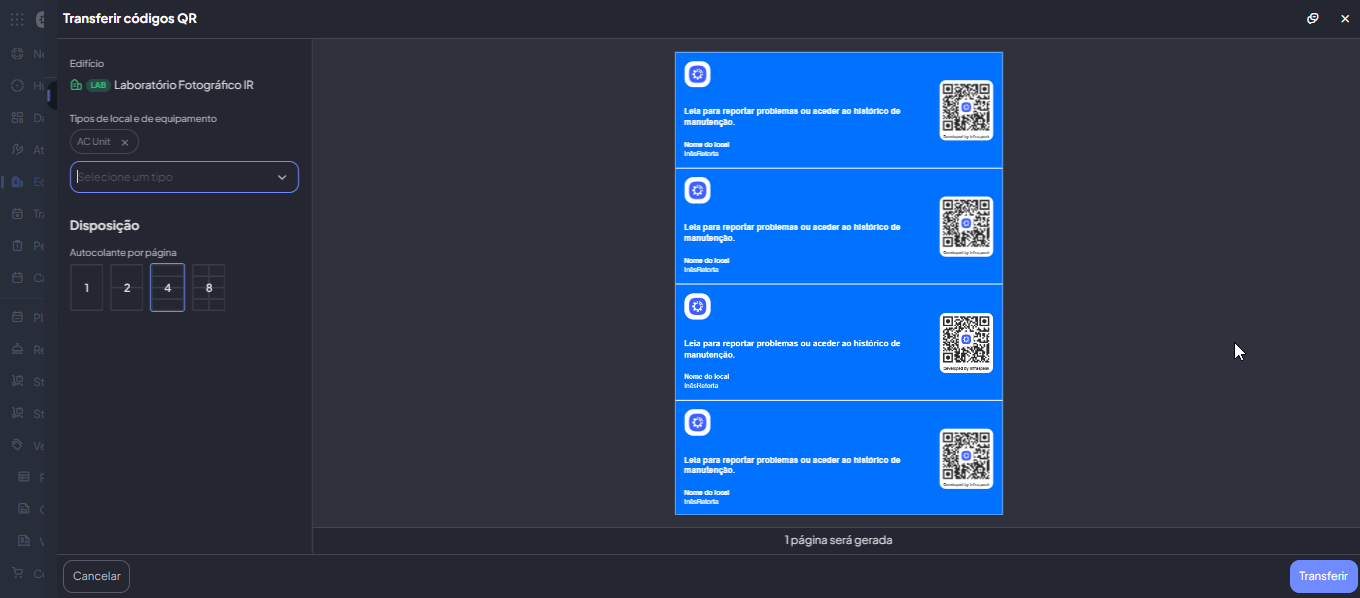Remove the AC Unit type chip
The image size is (1360, 598).
(x=125, y=142)
